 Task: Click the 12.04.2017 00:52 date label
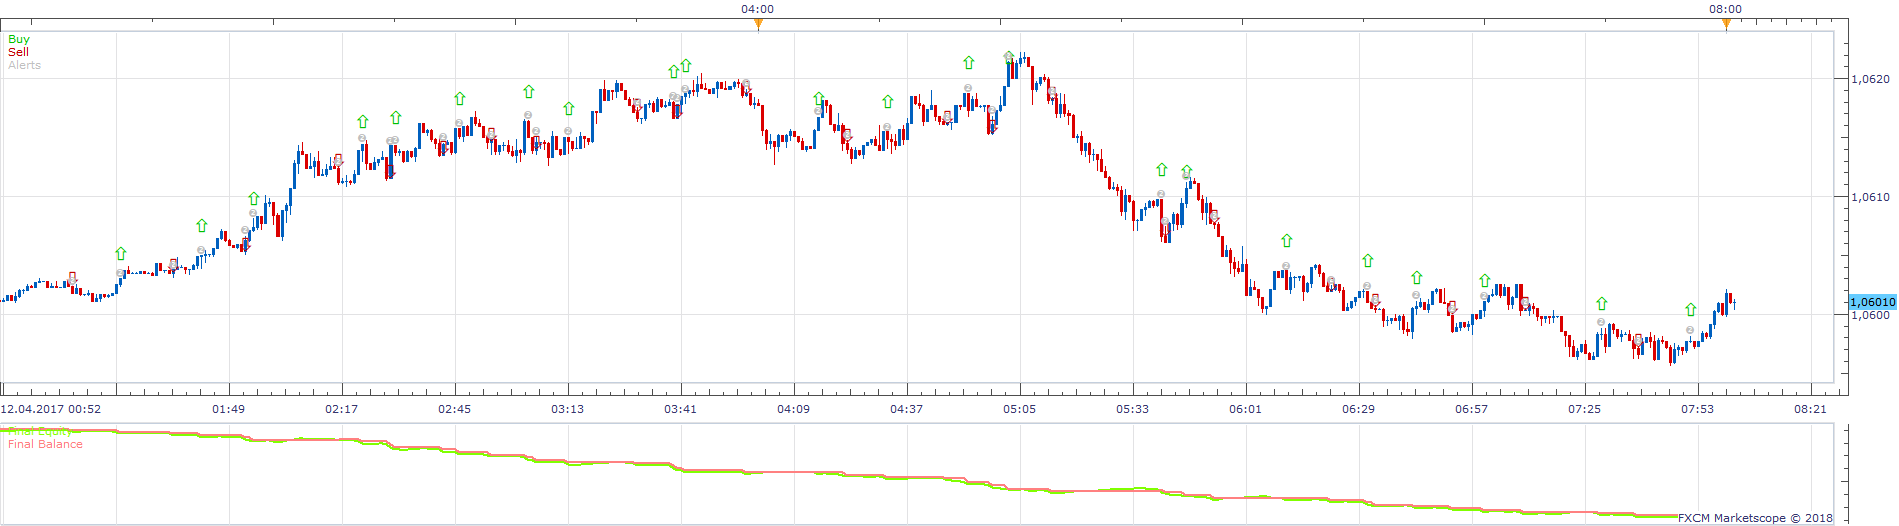[50, 409]
